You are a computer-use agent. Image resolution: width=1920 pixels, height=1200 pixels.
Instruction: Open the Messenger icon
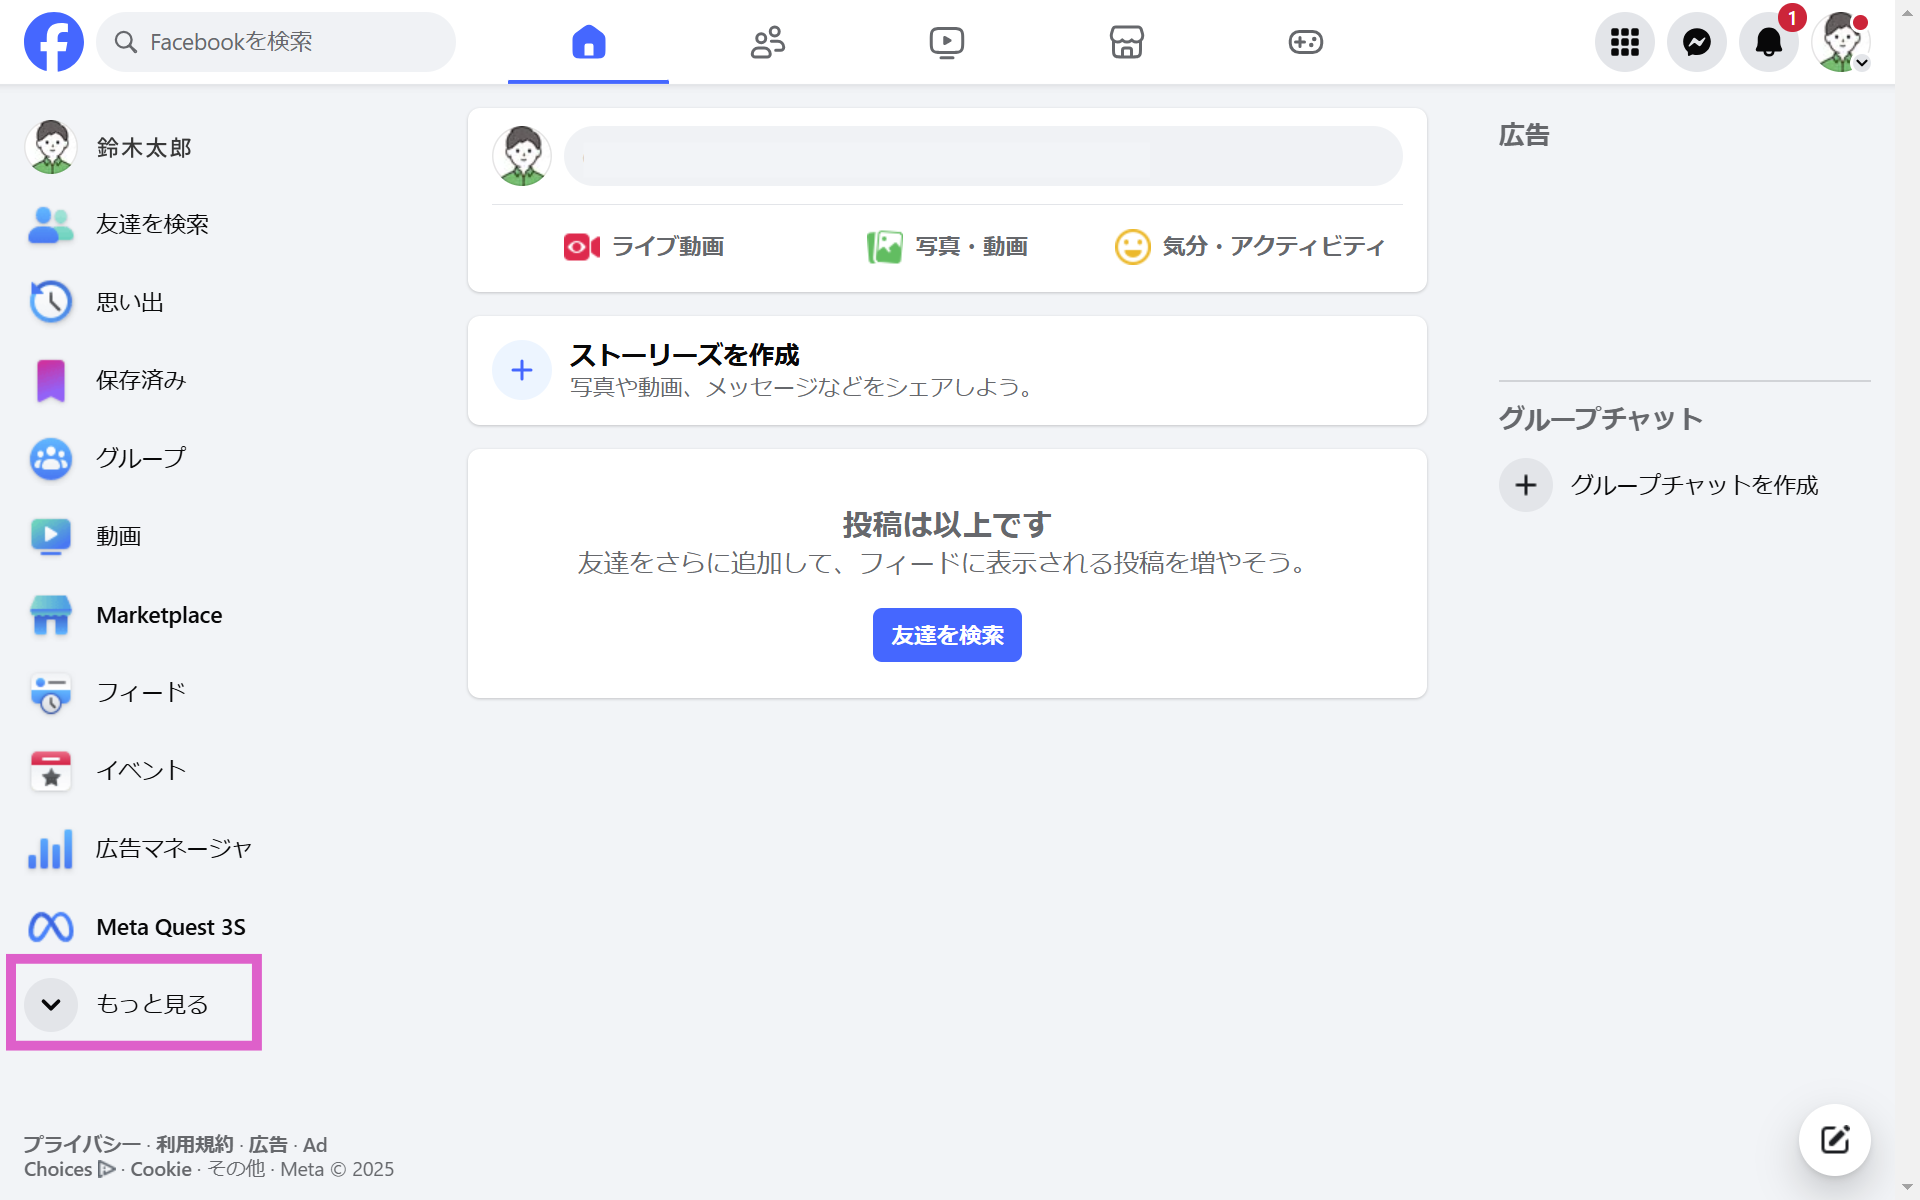click(x=1696, y=42)
